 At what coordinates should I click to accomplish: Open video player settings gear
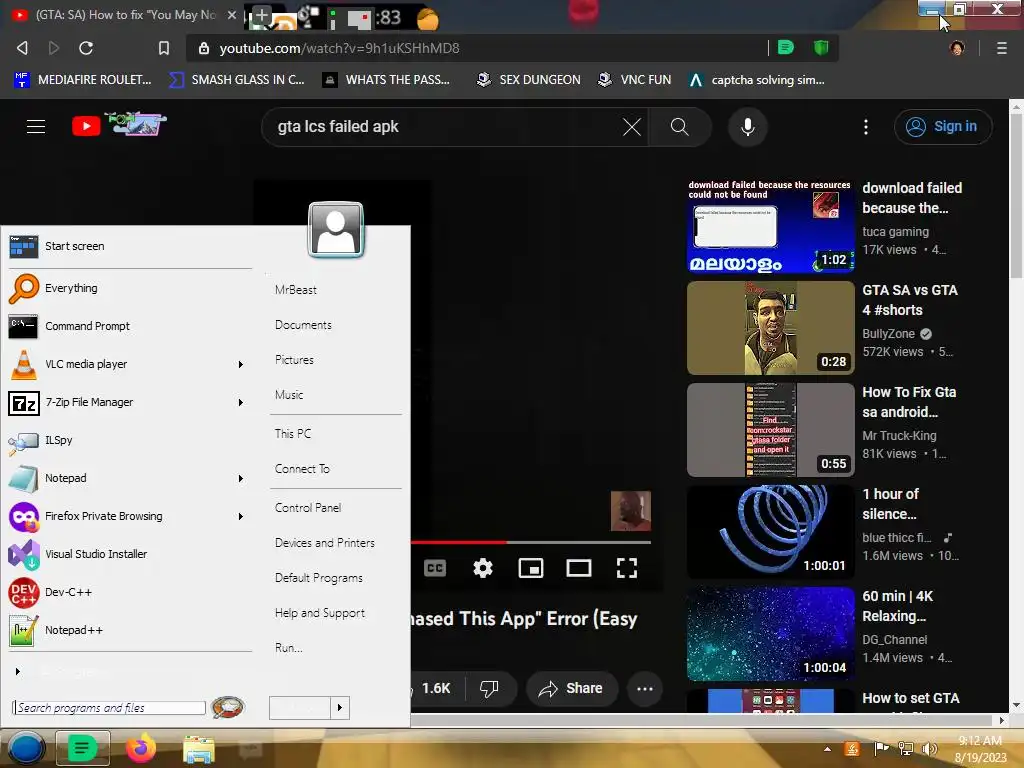click(483, 568)
